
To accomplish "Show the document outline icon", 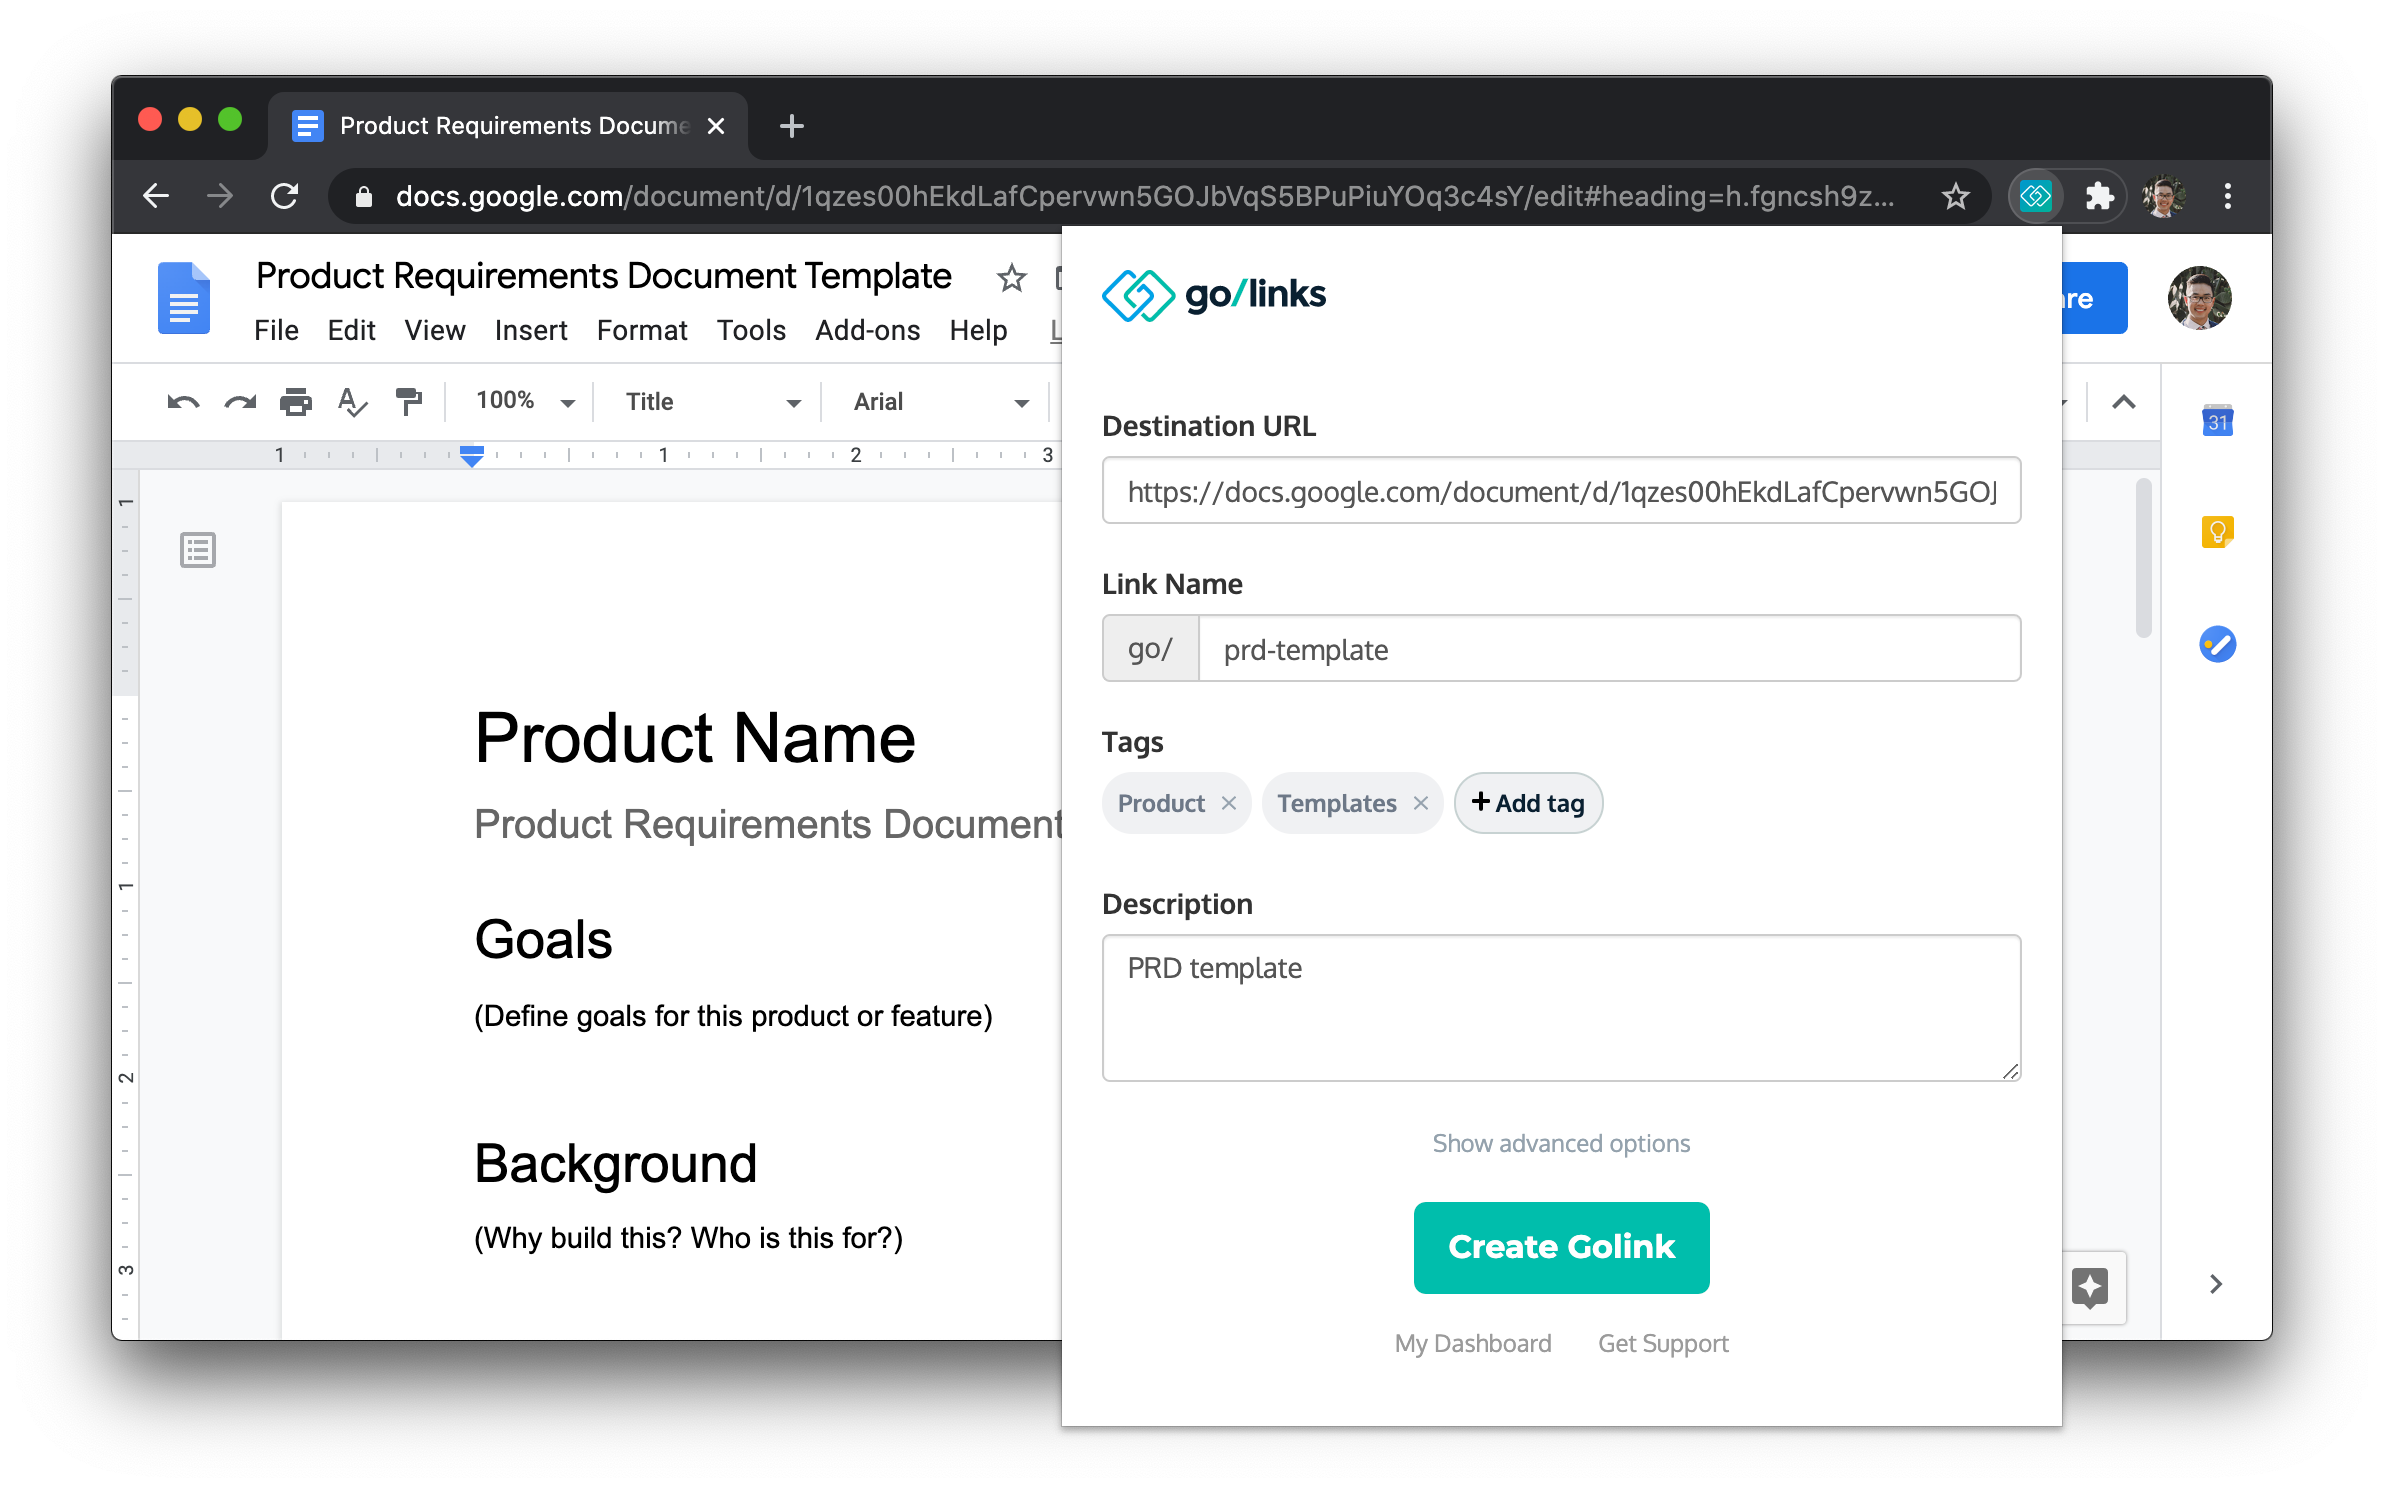I will [x=198, y=550].
